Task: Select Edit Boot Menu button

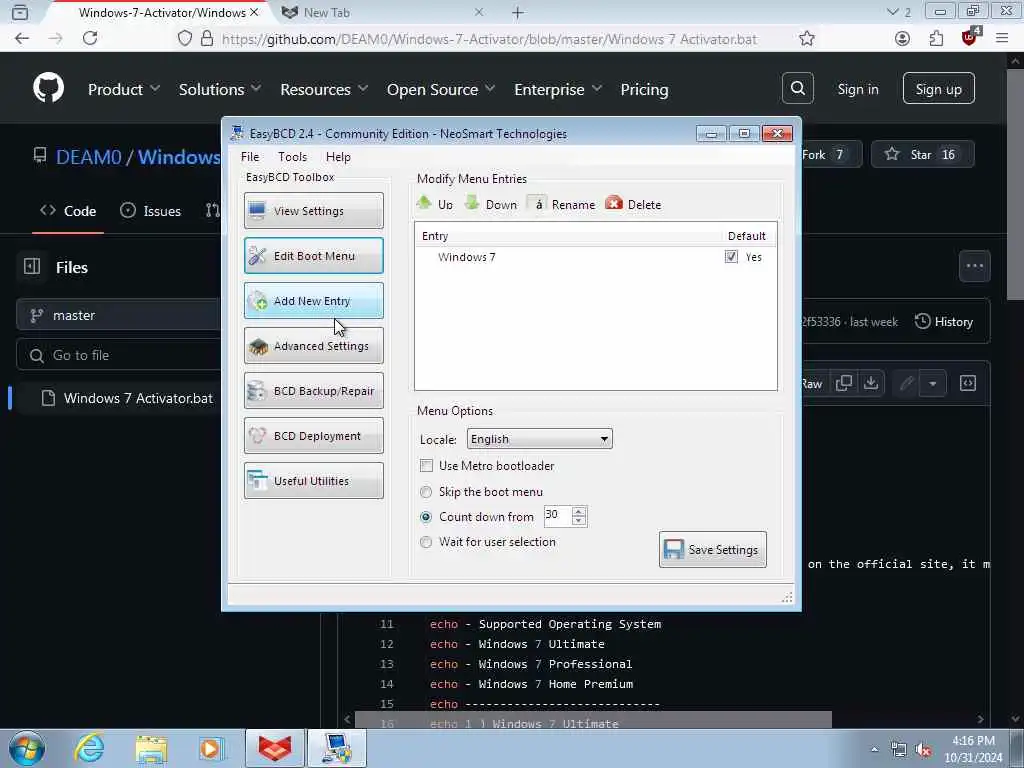Action: [313, 255]
